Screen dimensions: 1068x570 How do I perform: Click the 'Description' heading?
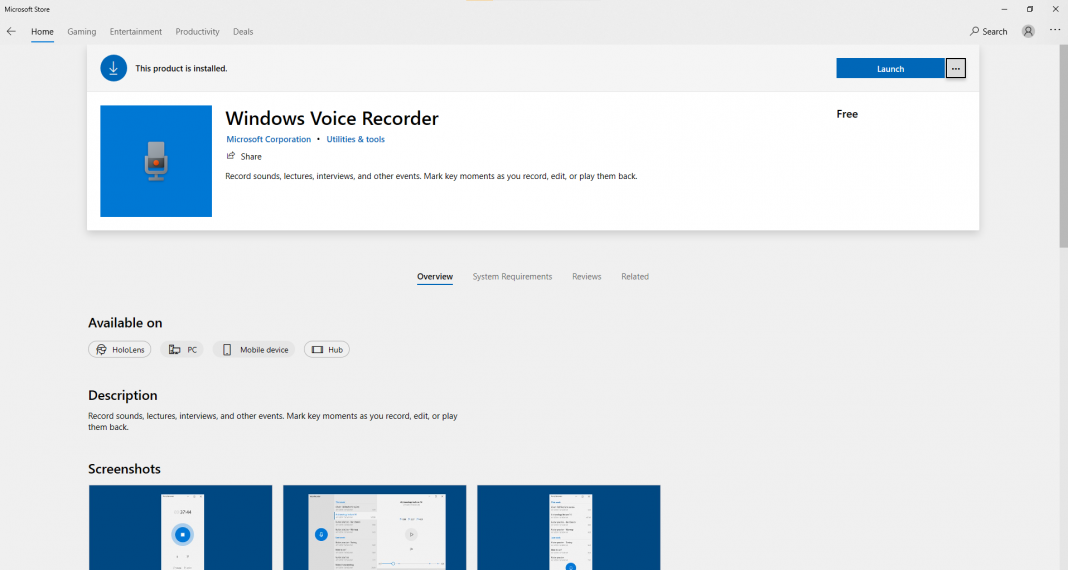tap(123, 395)
